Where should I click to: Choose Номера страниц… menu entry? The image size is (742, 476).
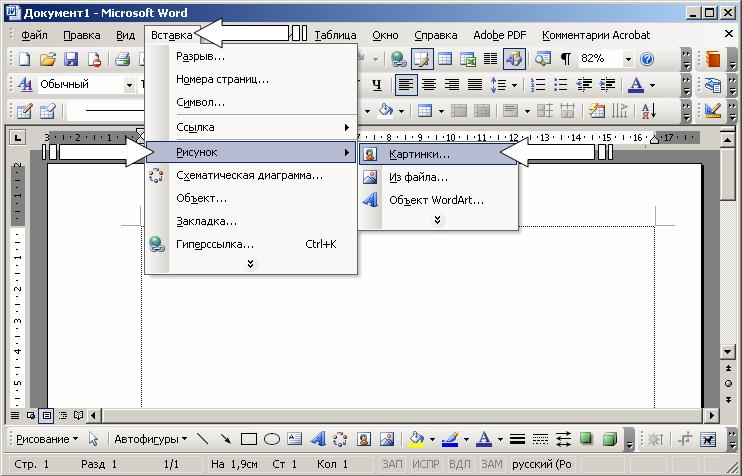tap(251, 79)
